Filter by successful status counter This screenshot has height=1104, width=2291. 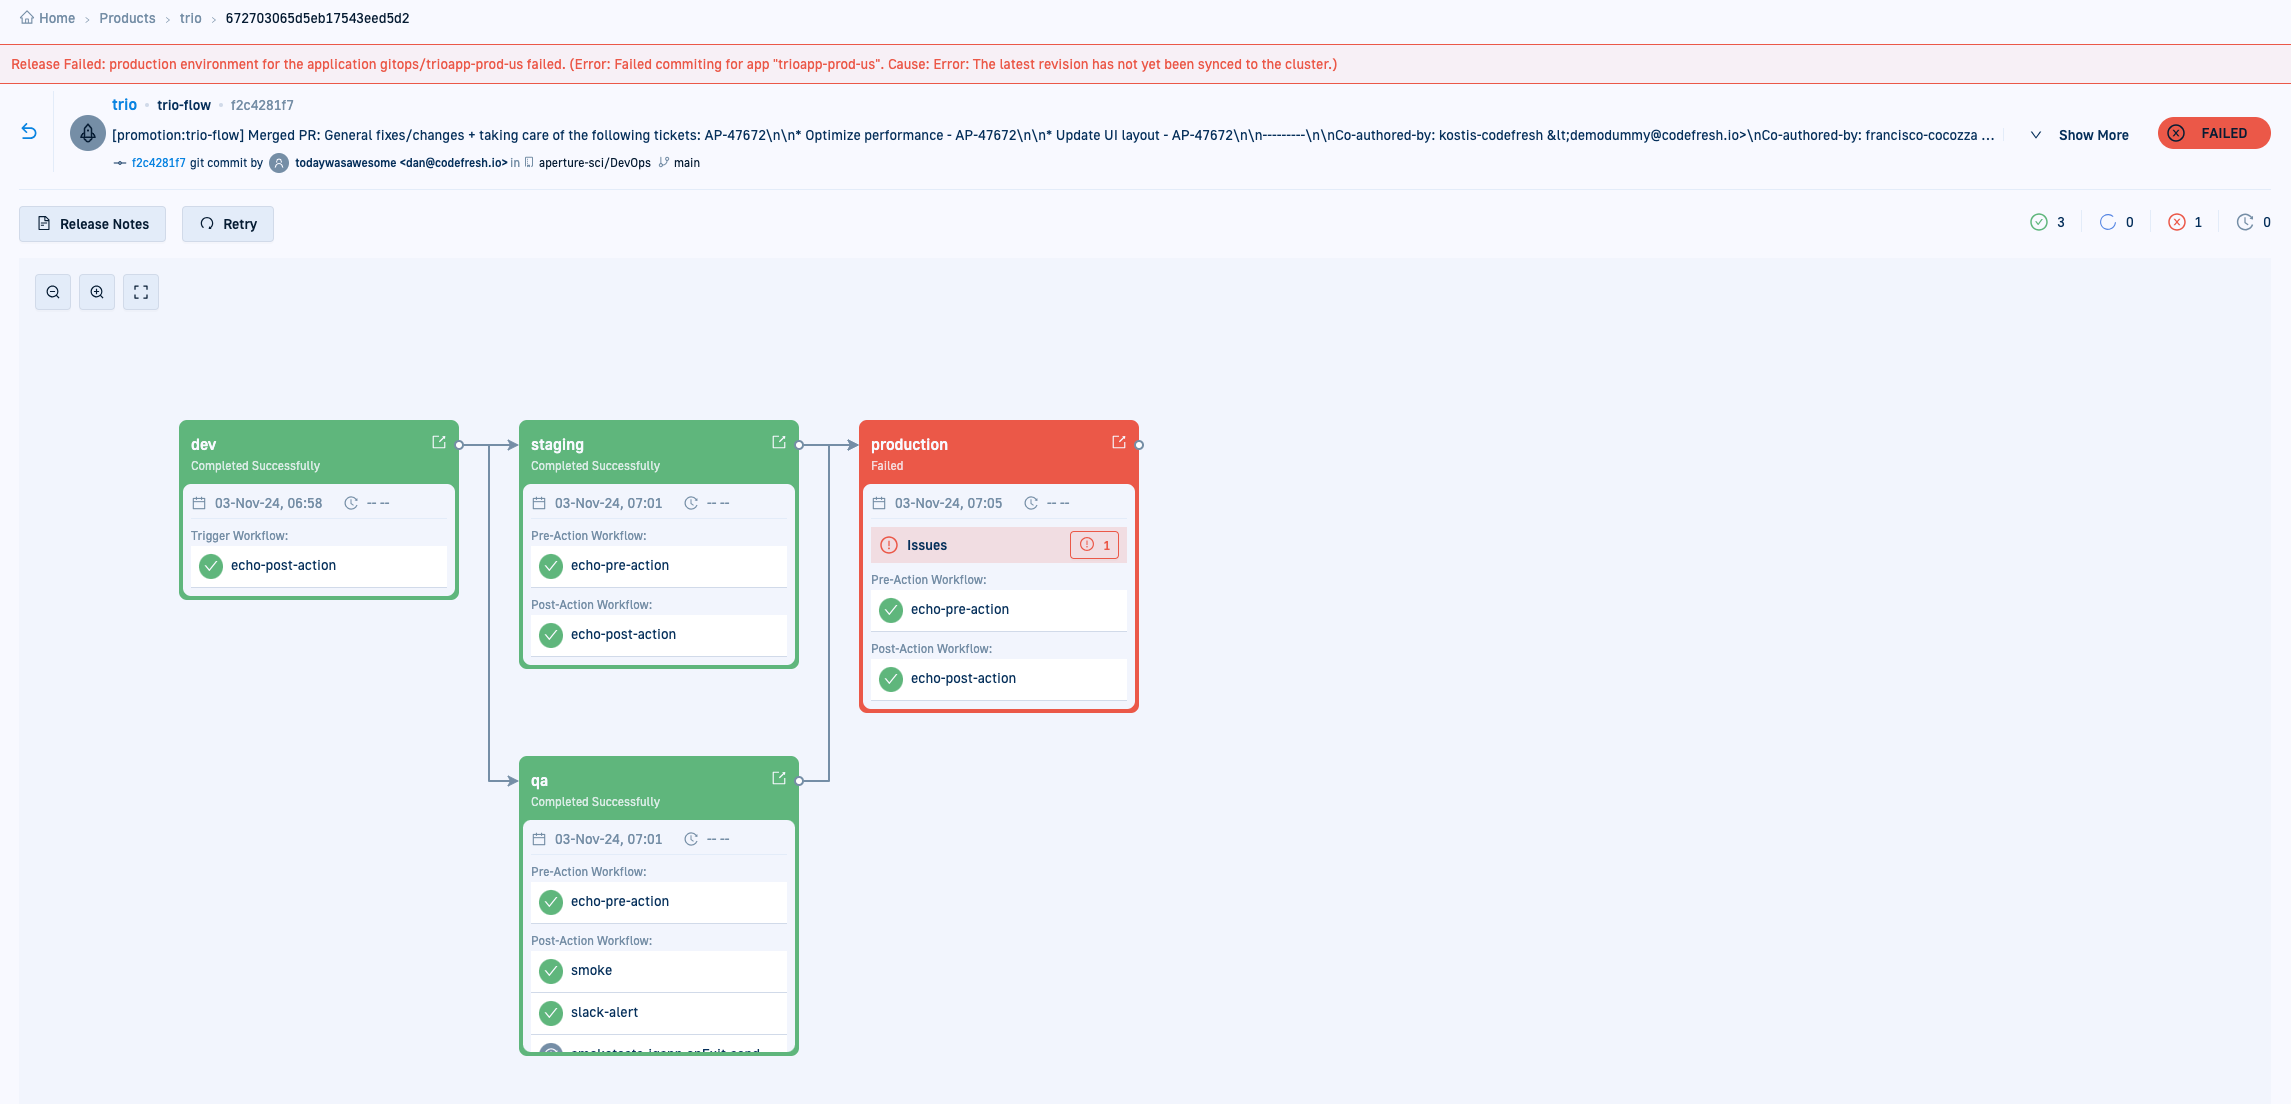(2047, 222)
